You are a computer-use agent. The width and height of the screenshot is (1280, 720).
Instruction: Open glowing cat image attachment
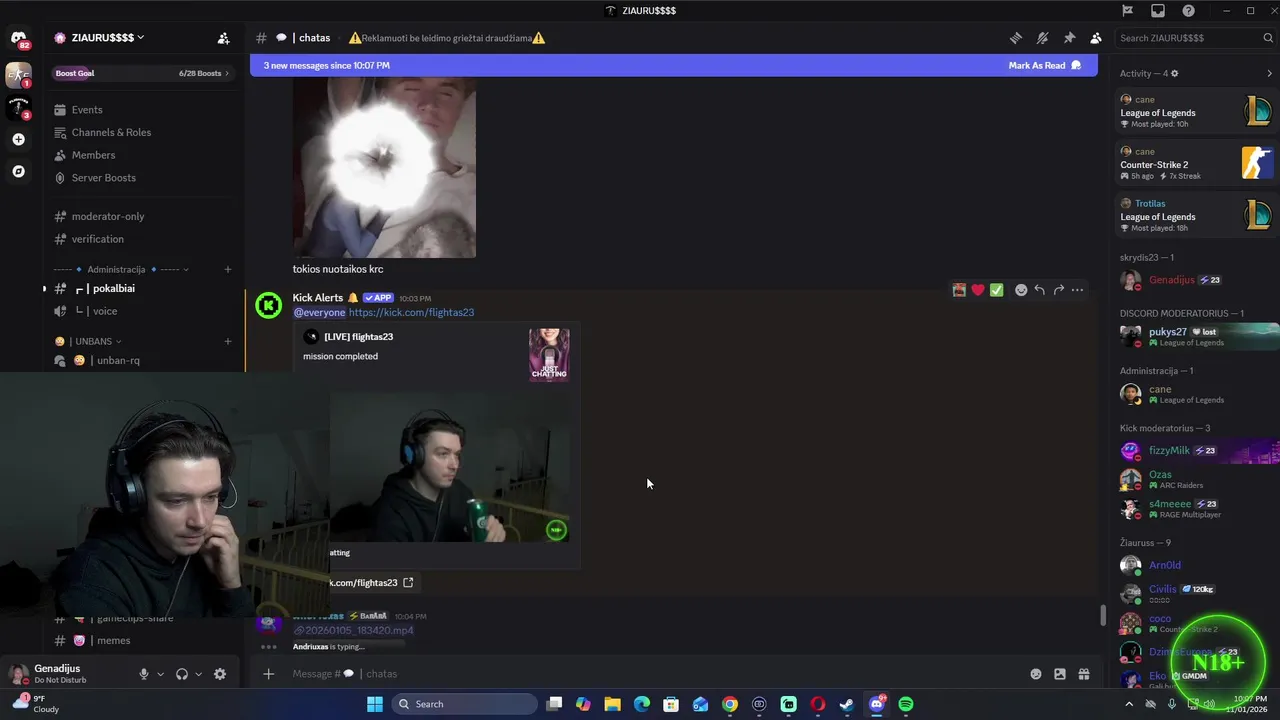[x=384, y=167]
